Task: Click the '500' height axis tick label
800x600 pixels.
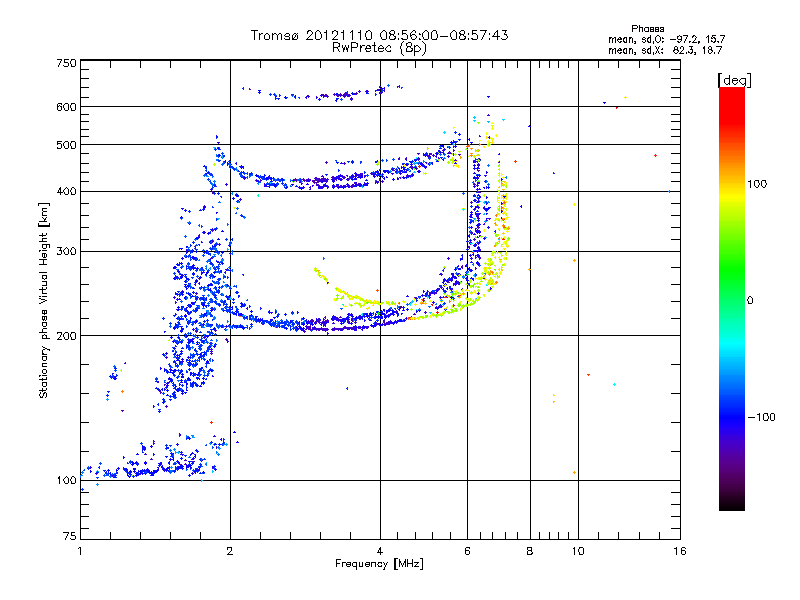Action: 66,145
